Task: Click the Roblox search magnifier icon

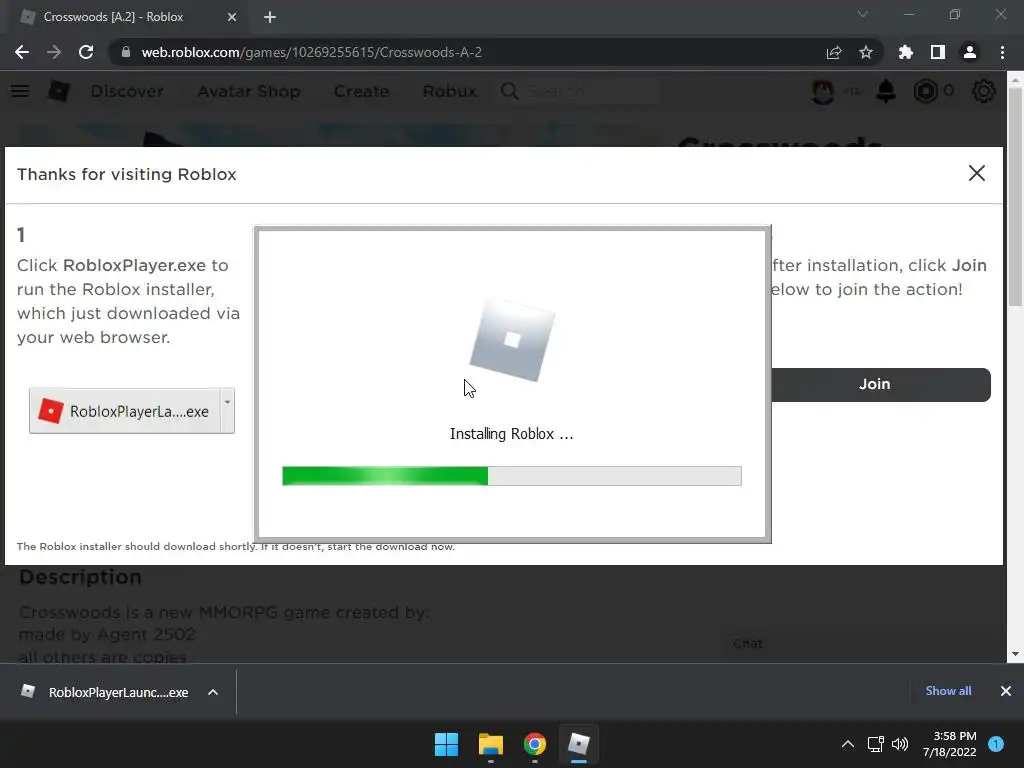Action: (x=510, y=91)
